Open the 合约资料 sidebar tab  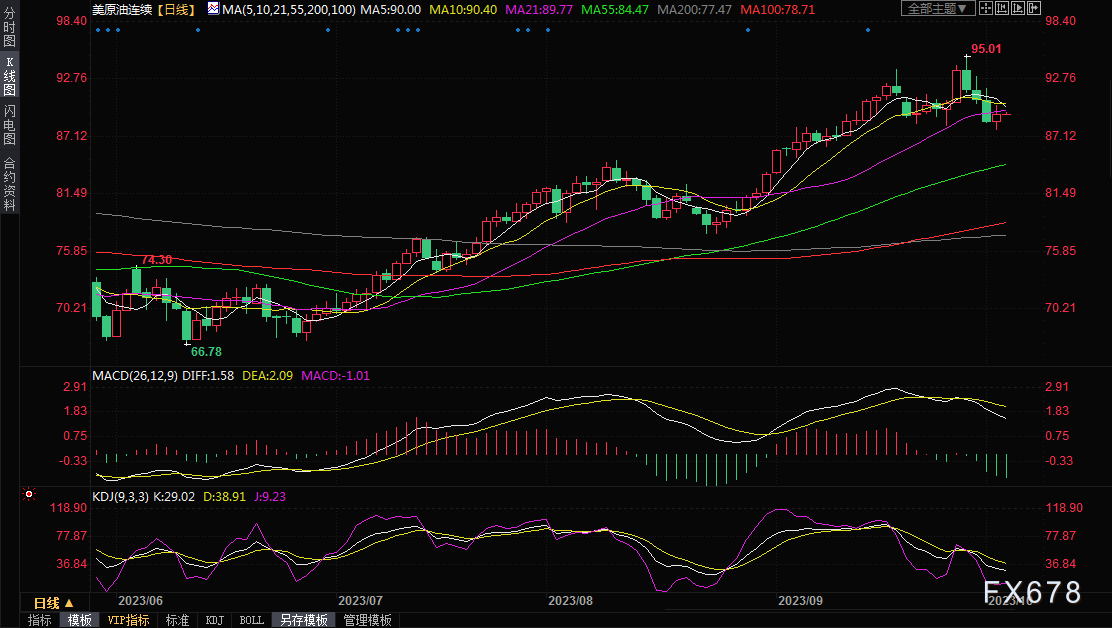click(x=9, y=183)
